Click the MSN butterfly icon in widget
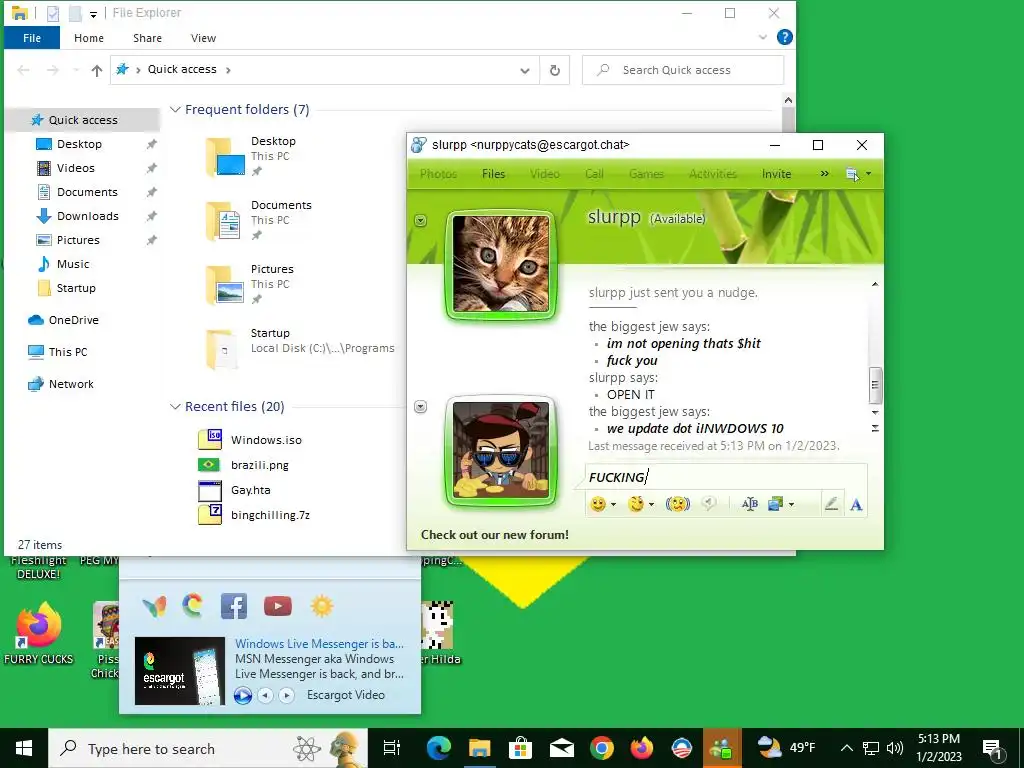Screen dimensions: 1024x768 154,606
